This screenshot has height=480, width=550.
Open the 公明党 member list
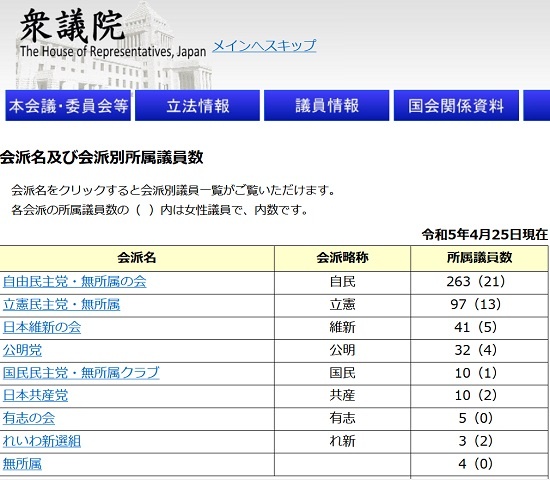click(x=22, y=350)
